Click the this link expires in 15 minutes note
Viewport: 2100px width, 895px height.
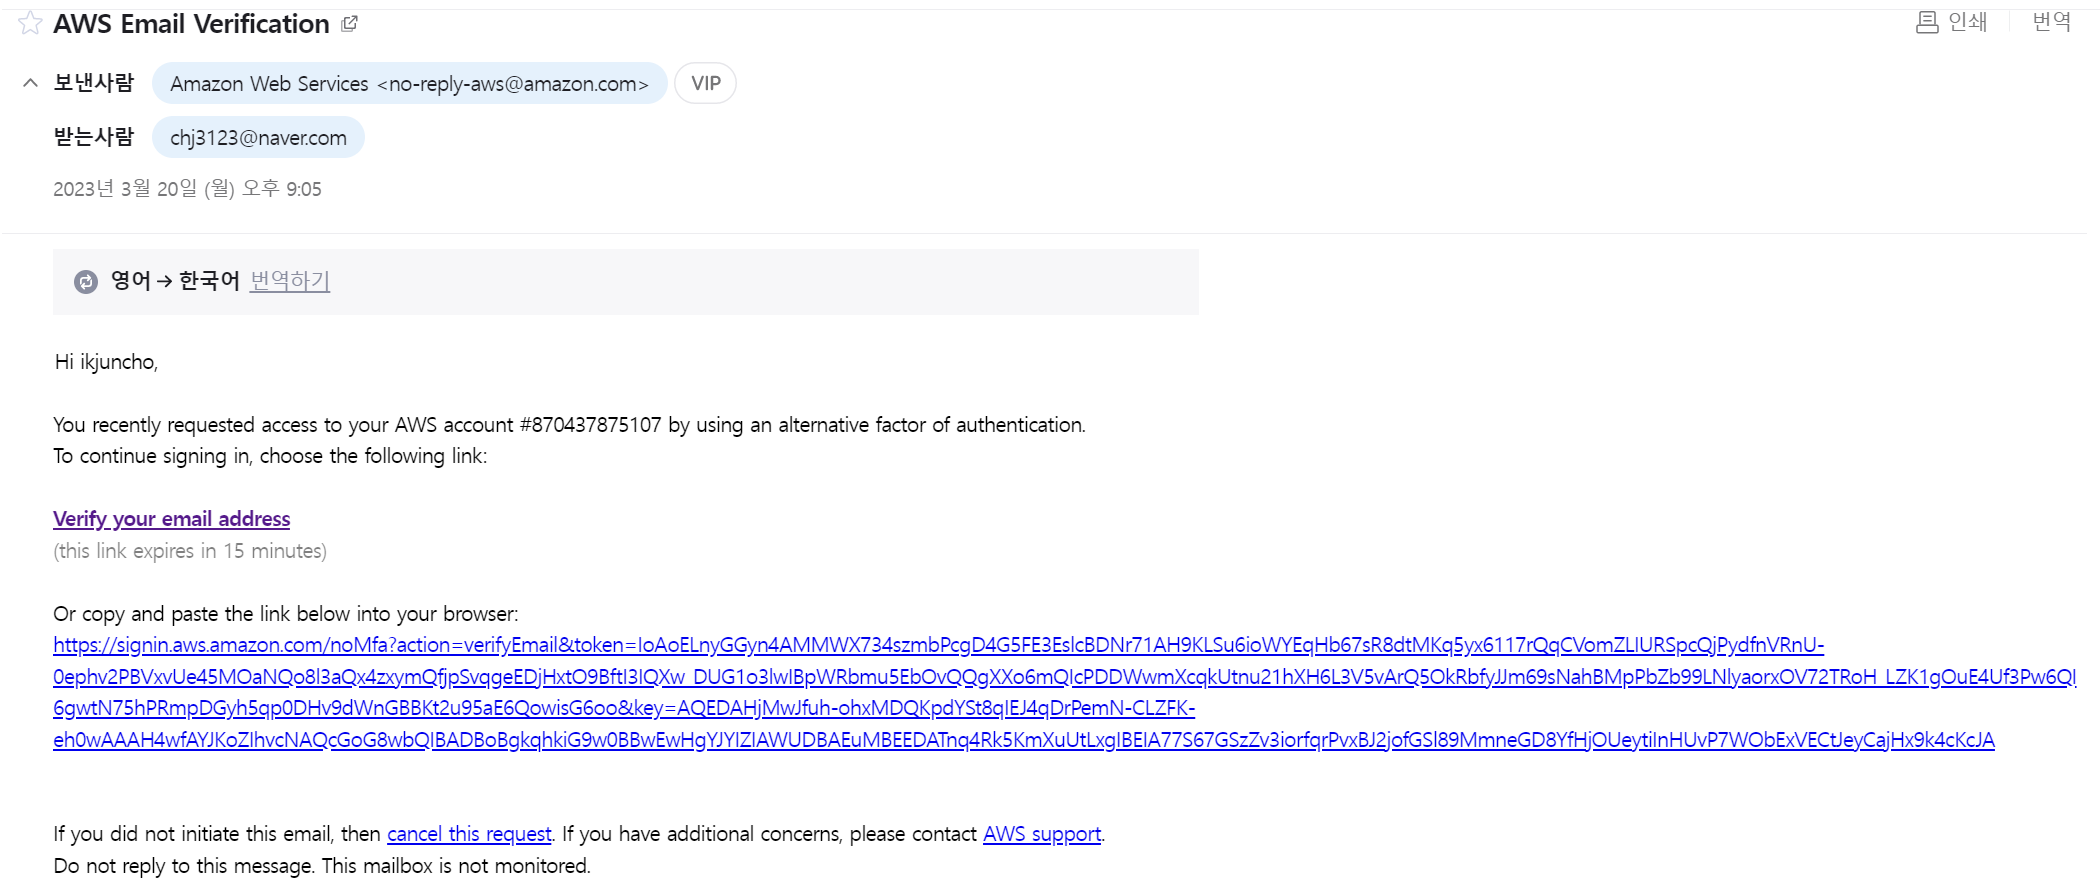coord(190,551)
